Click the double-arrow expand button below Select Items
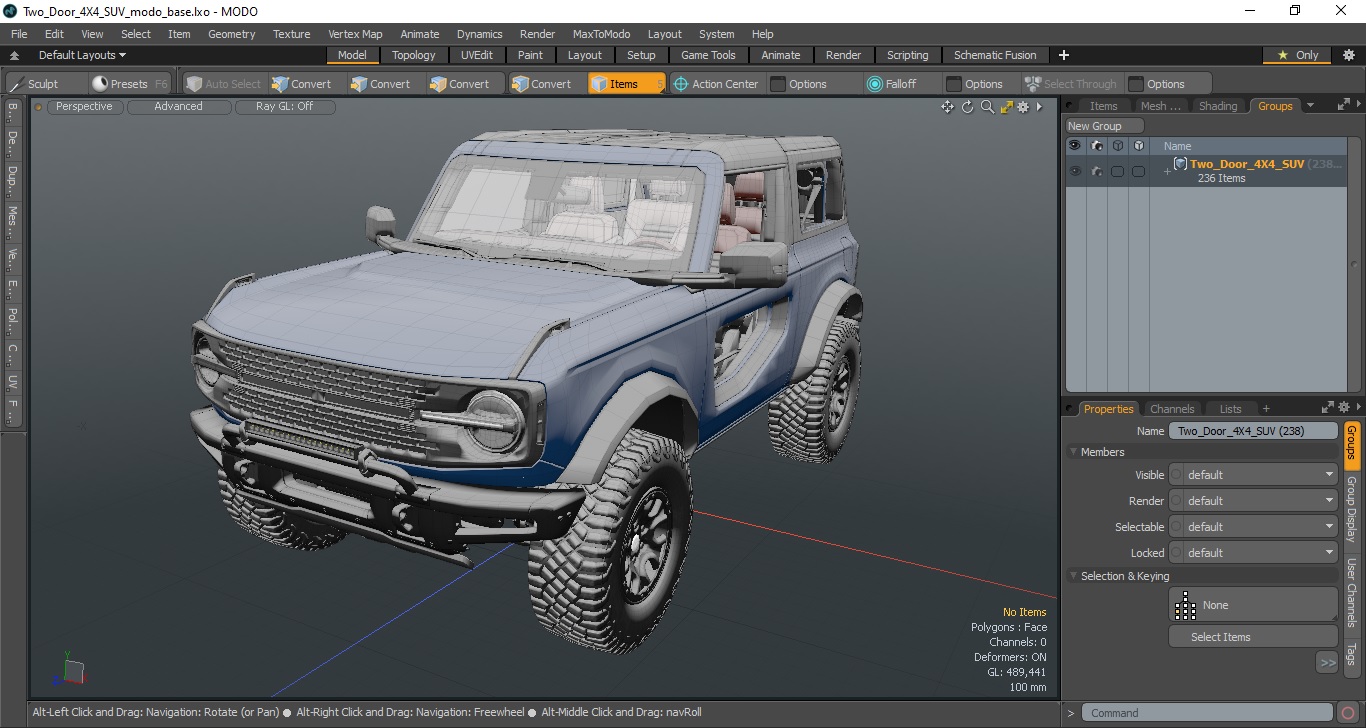1366x728 pixels. tap(1327, 662)
